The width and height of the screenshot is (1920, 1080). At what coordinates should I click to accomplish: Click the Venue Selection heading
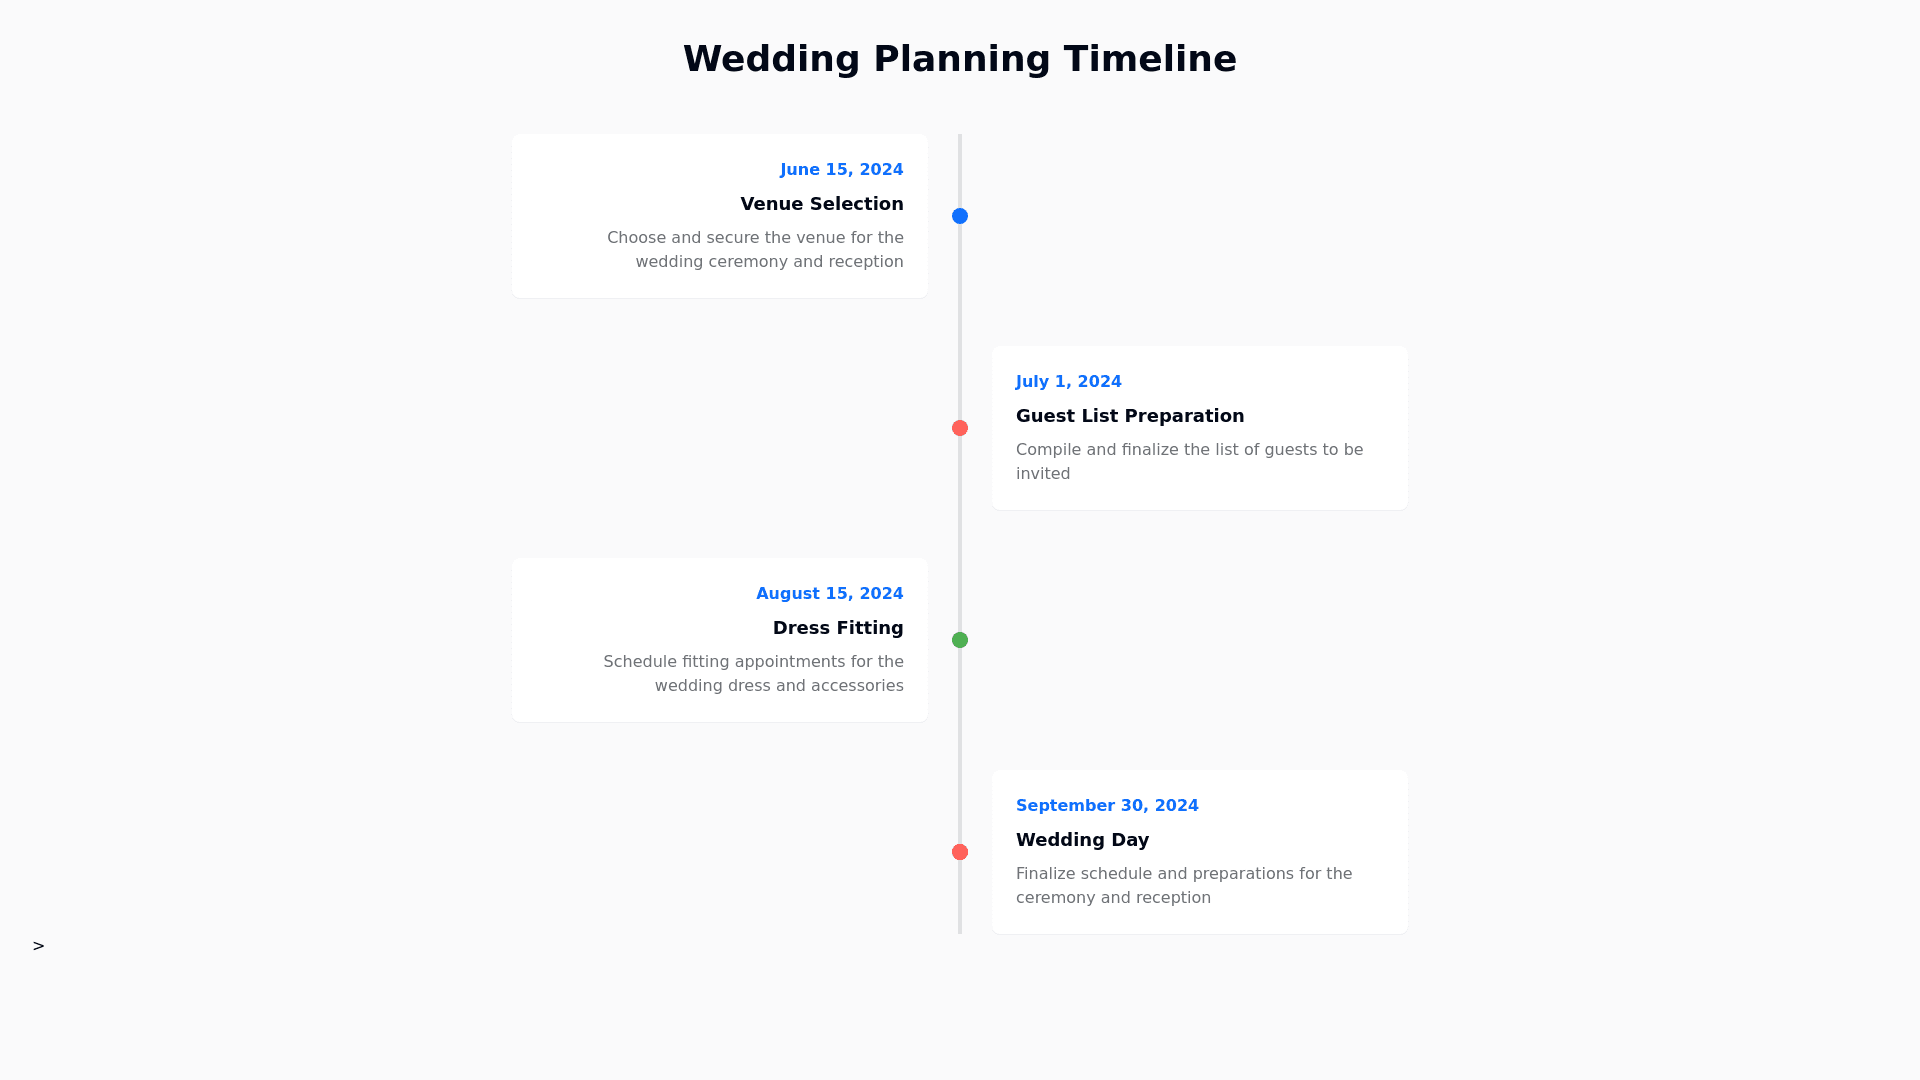(x=821, y=204)
